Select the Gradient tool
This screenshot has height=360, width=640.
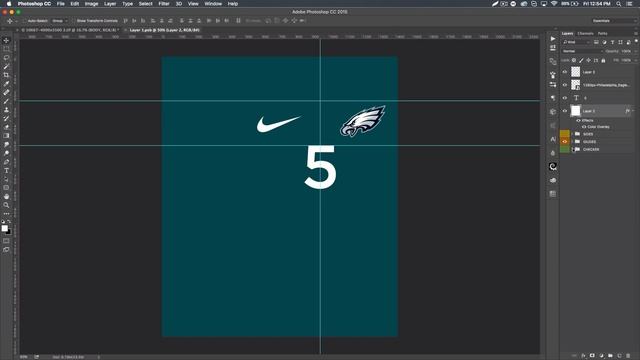pyautogui.click(x=6, y=136)
